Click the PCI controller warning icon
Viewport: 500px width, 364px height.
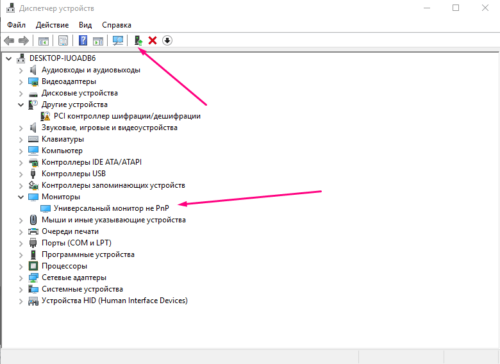(45, 116)
